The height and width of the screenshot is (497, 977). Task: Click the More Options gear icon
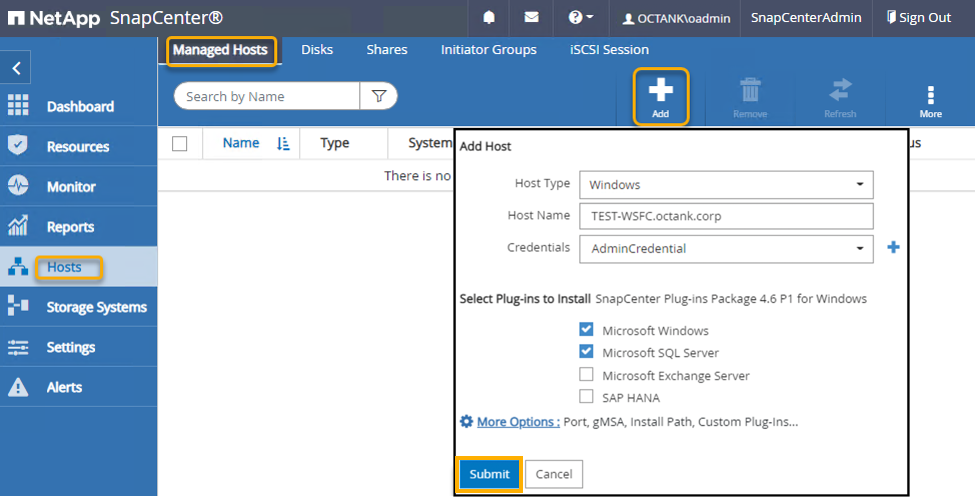466,422
